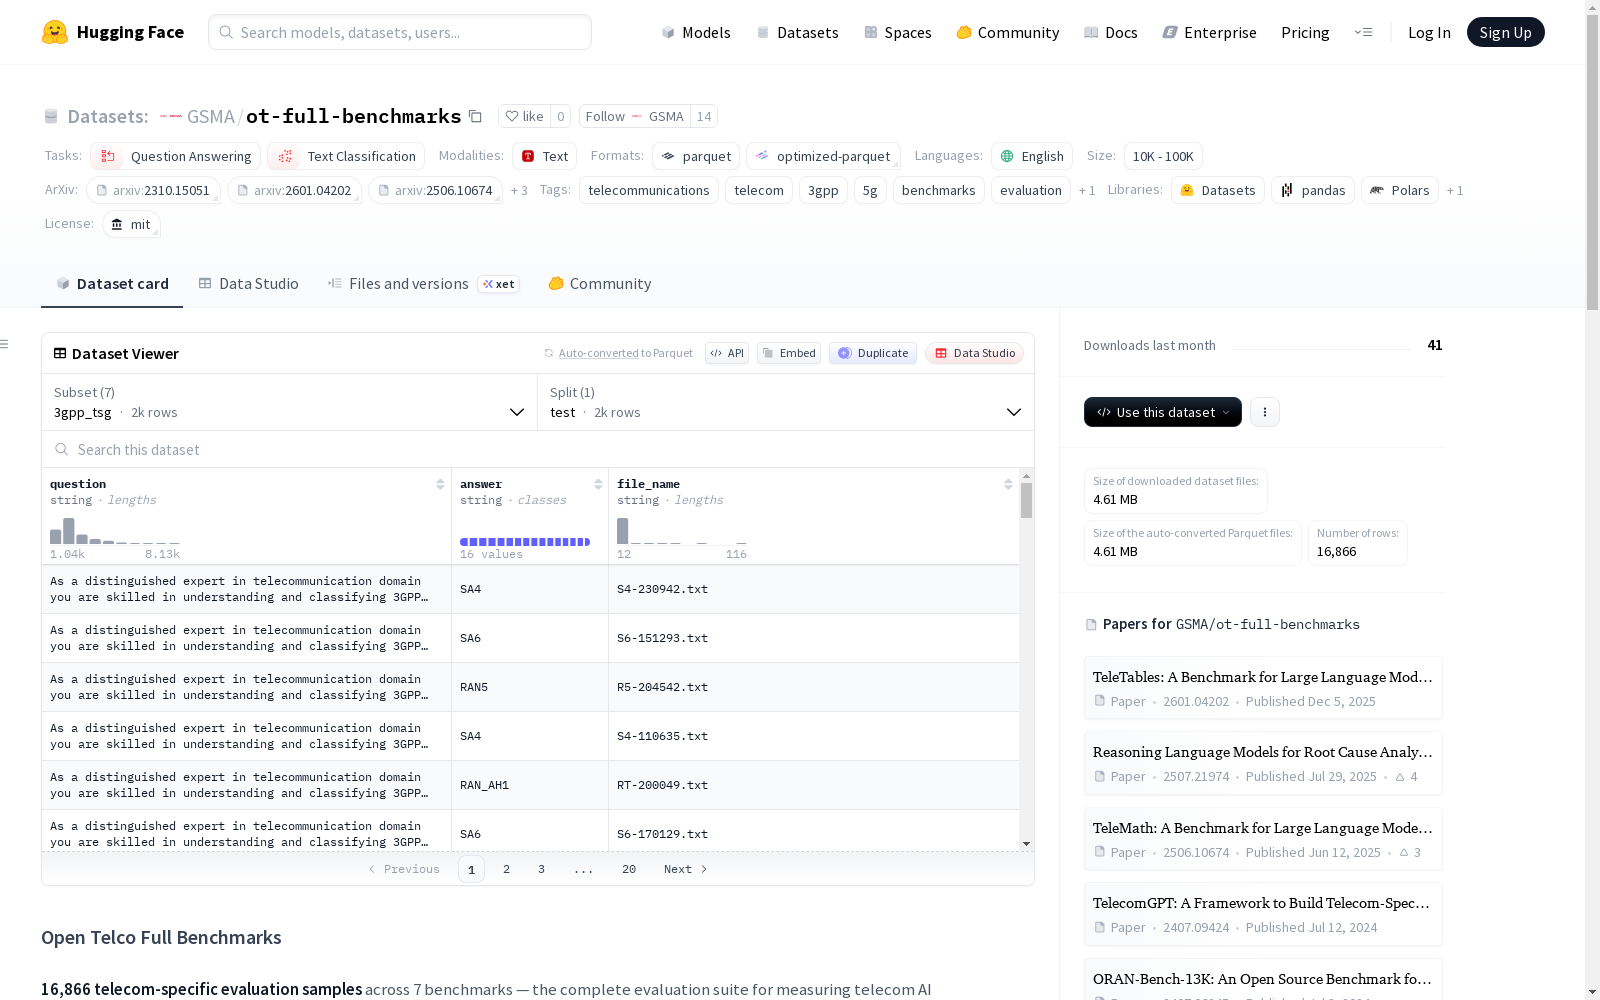Focus the Search models, datasets, users field

coord(400,32)
